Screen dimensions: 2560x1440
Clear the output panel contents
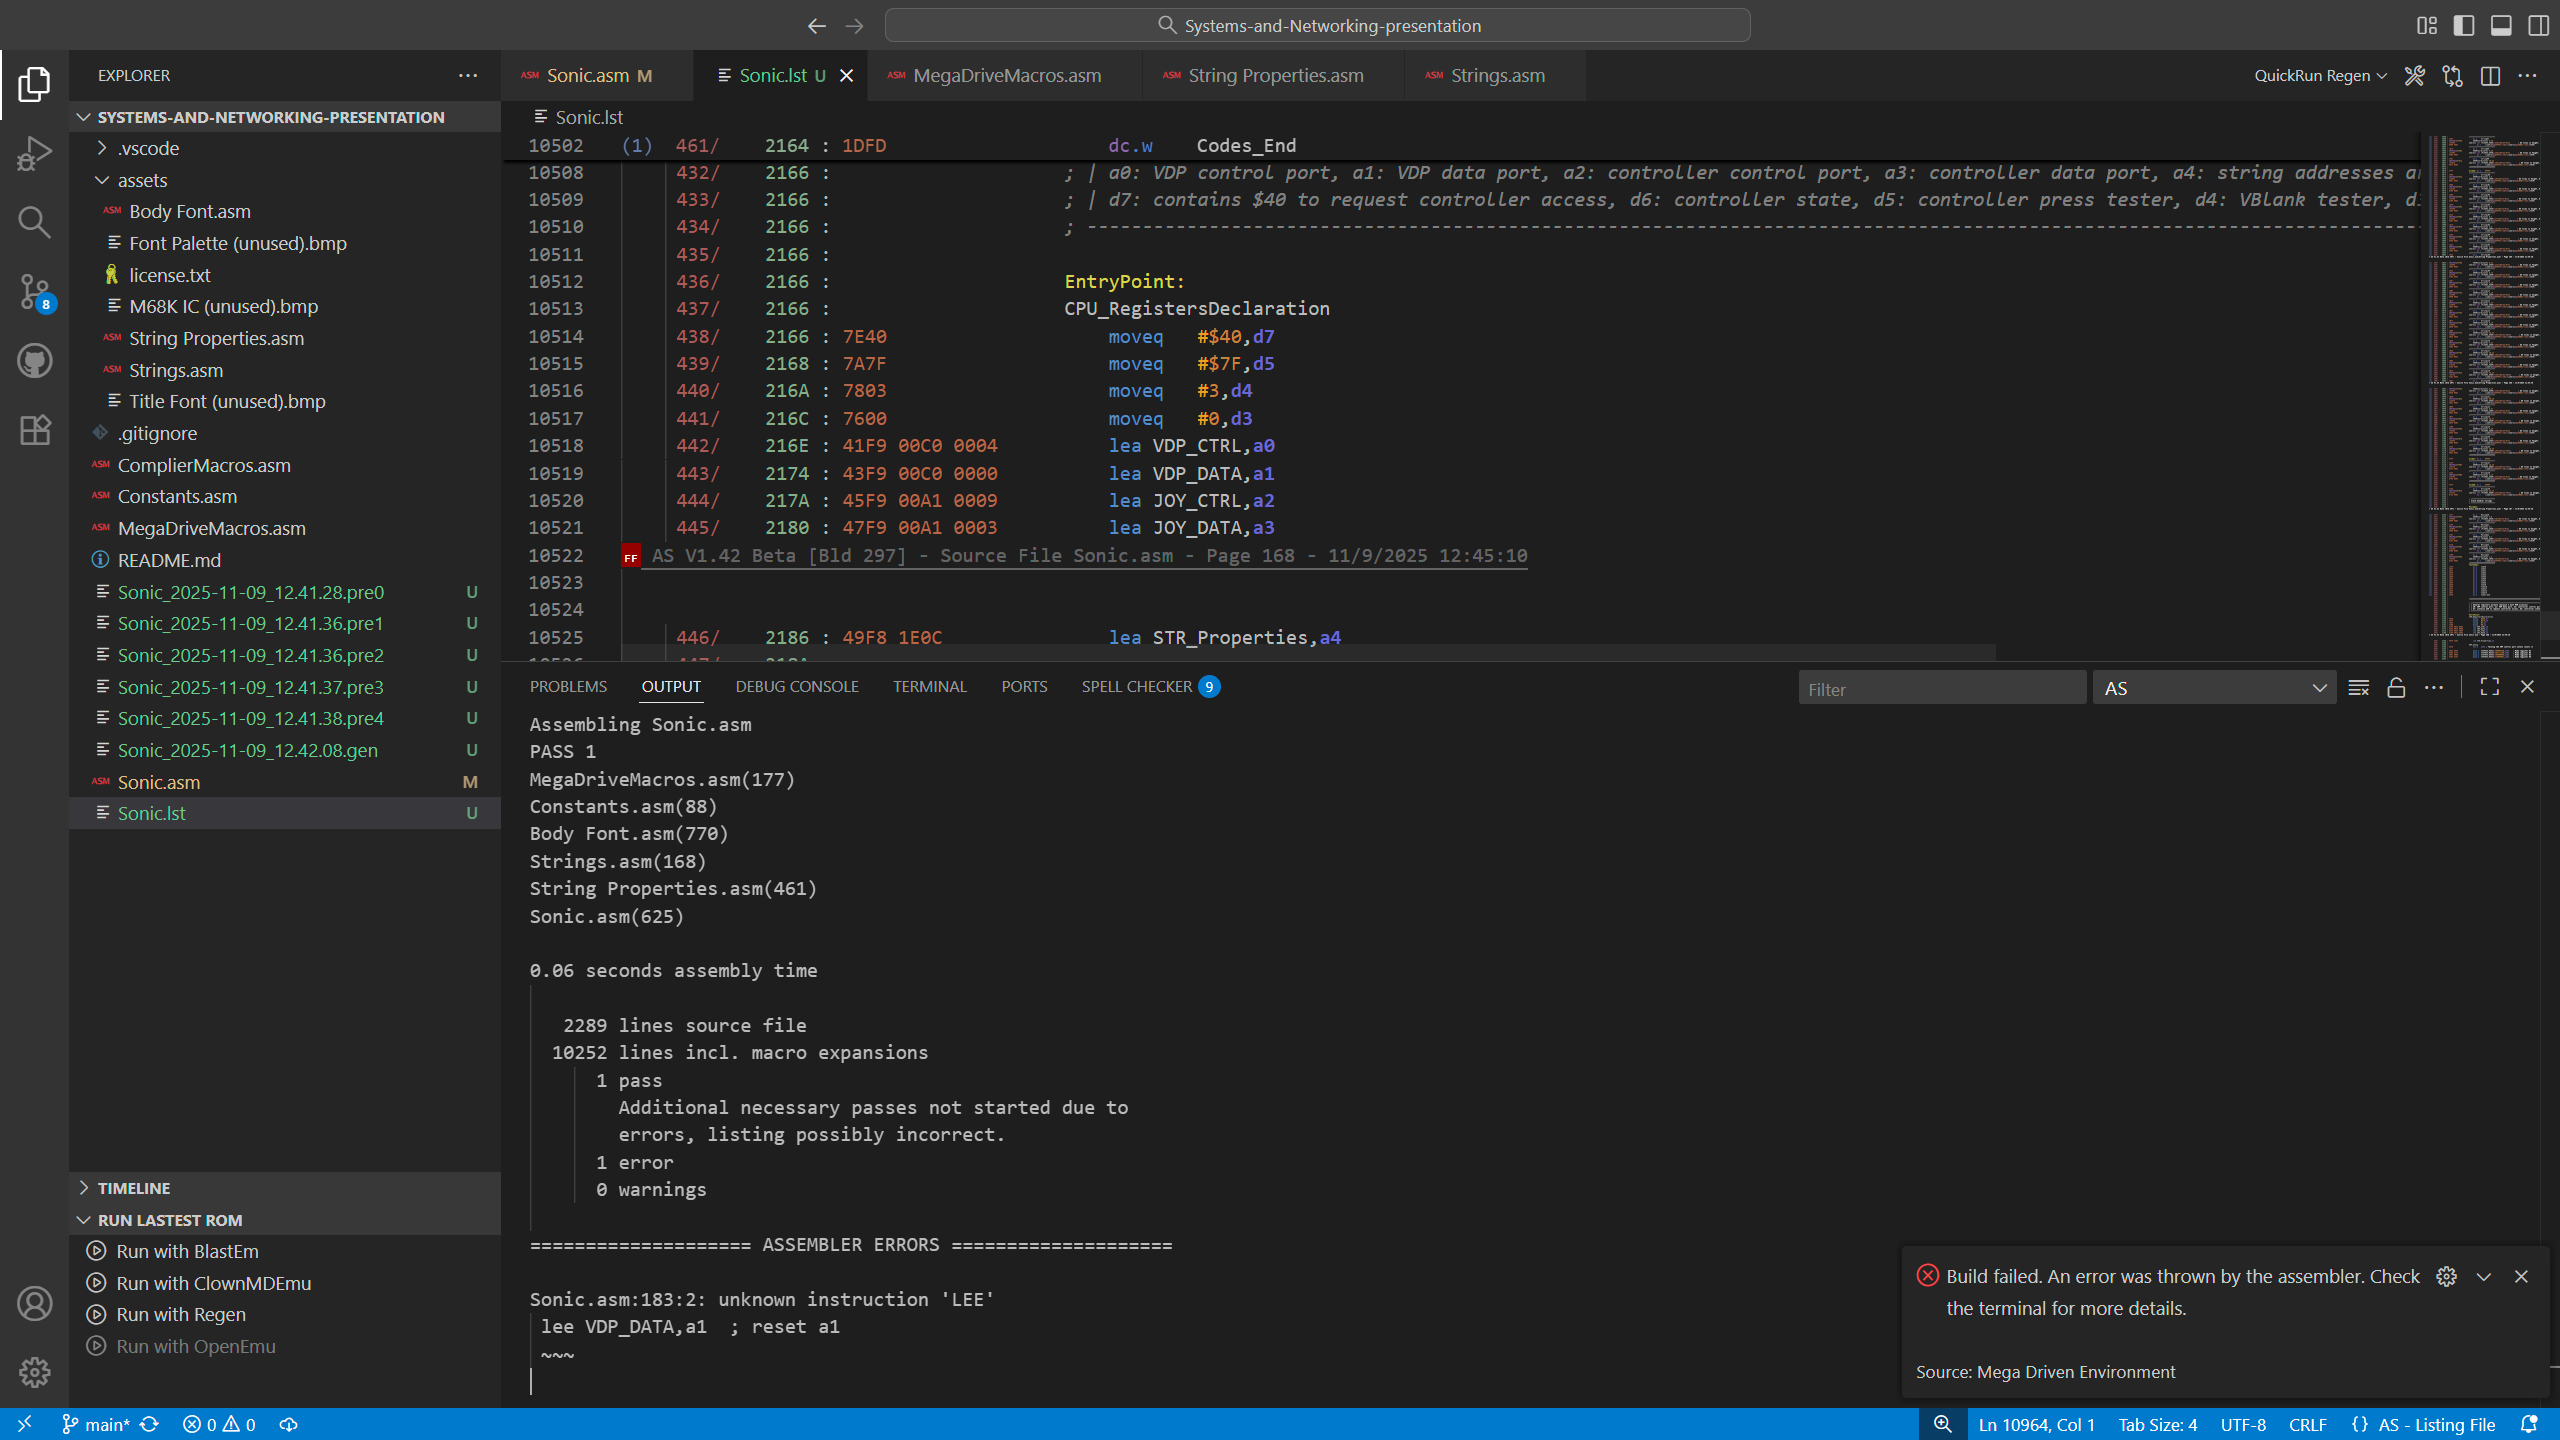click(x=2358, y=688)
